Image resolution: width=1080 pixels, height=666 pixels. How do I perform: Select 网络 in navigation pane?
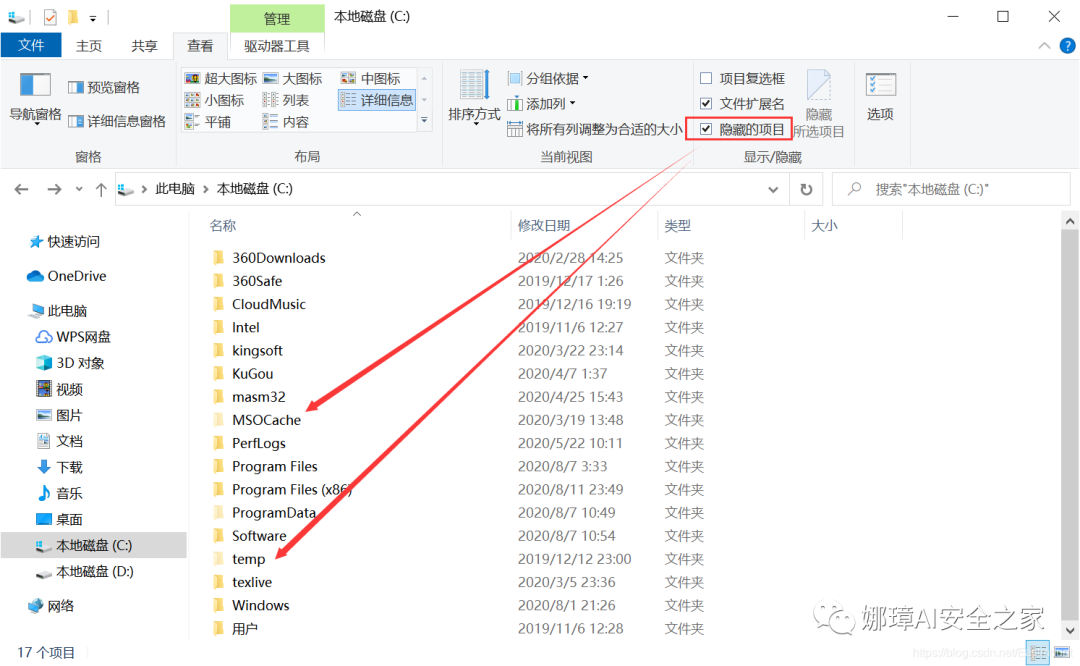pyautogui.click(x=51, y=606)
